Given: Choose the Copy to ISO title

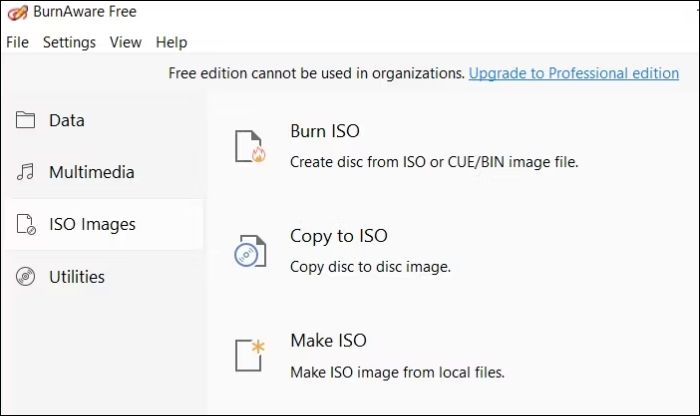Looking at the screenshot, I should pyautogui.click(x=338, y=236).
